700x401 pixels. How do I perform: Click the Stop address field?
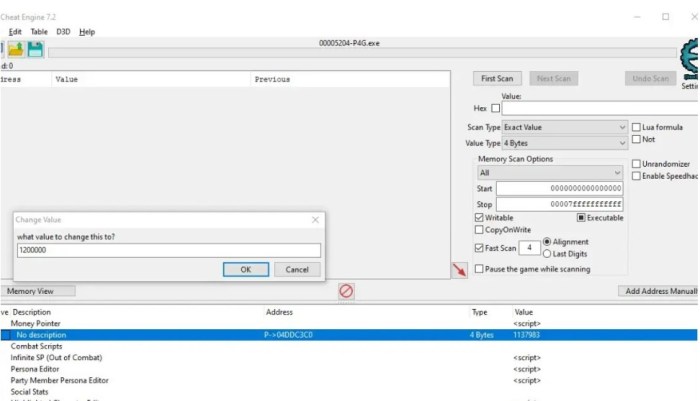click(559, 204)
